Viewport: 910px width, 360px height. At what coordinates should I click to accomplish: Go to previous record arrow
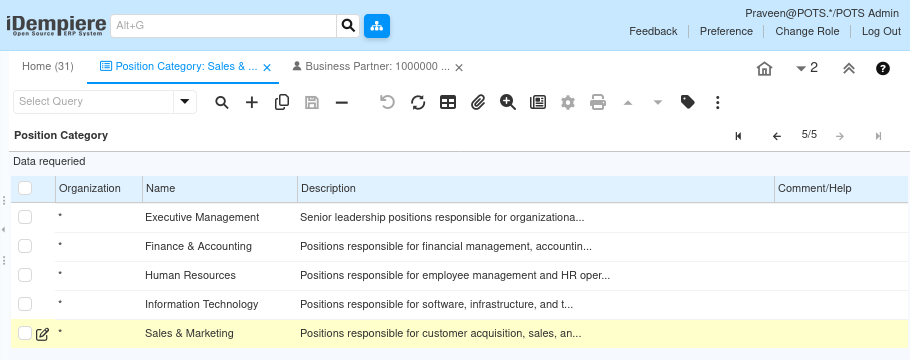click(777, 136)
